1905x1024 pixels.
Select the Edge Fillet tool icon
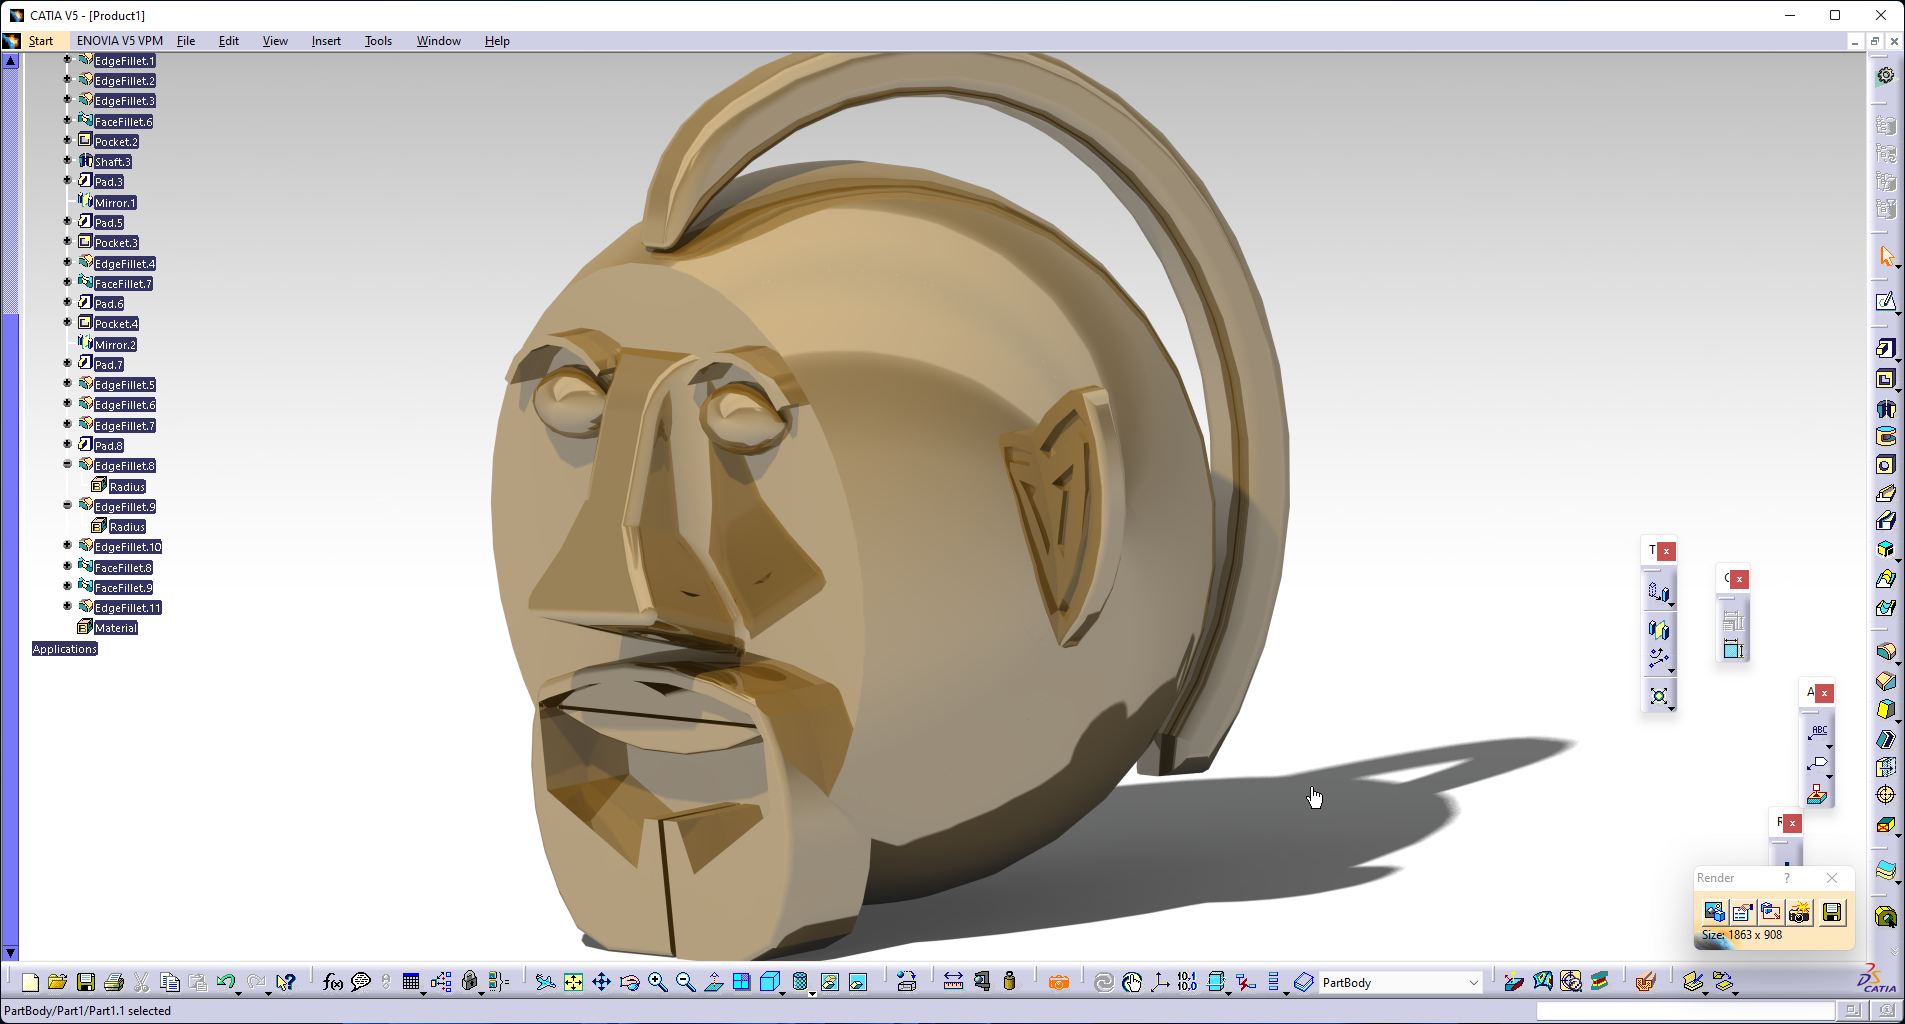pos(1885,652)
